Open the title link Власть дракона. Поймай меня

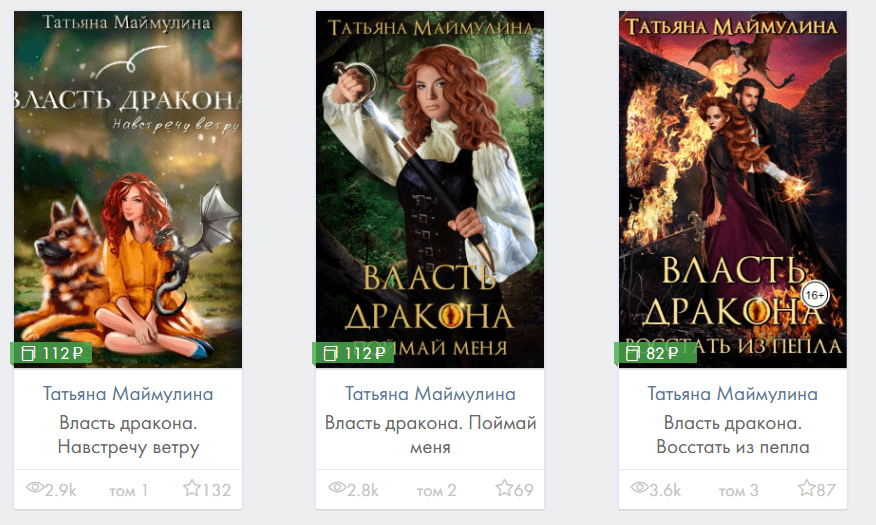pyautogui.click(x=430, y=435)
